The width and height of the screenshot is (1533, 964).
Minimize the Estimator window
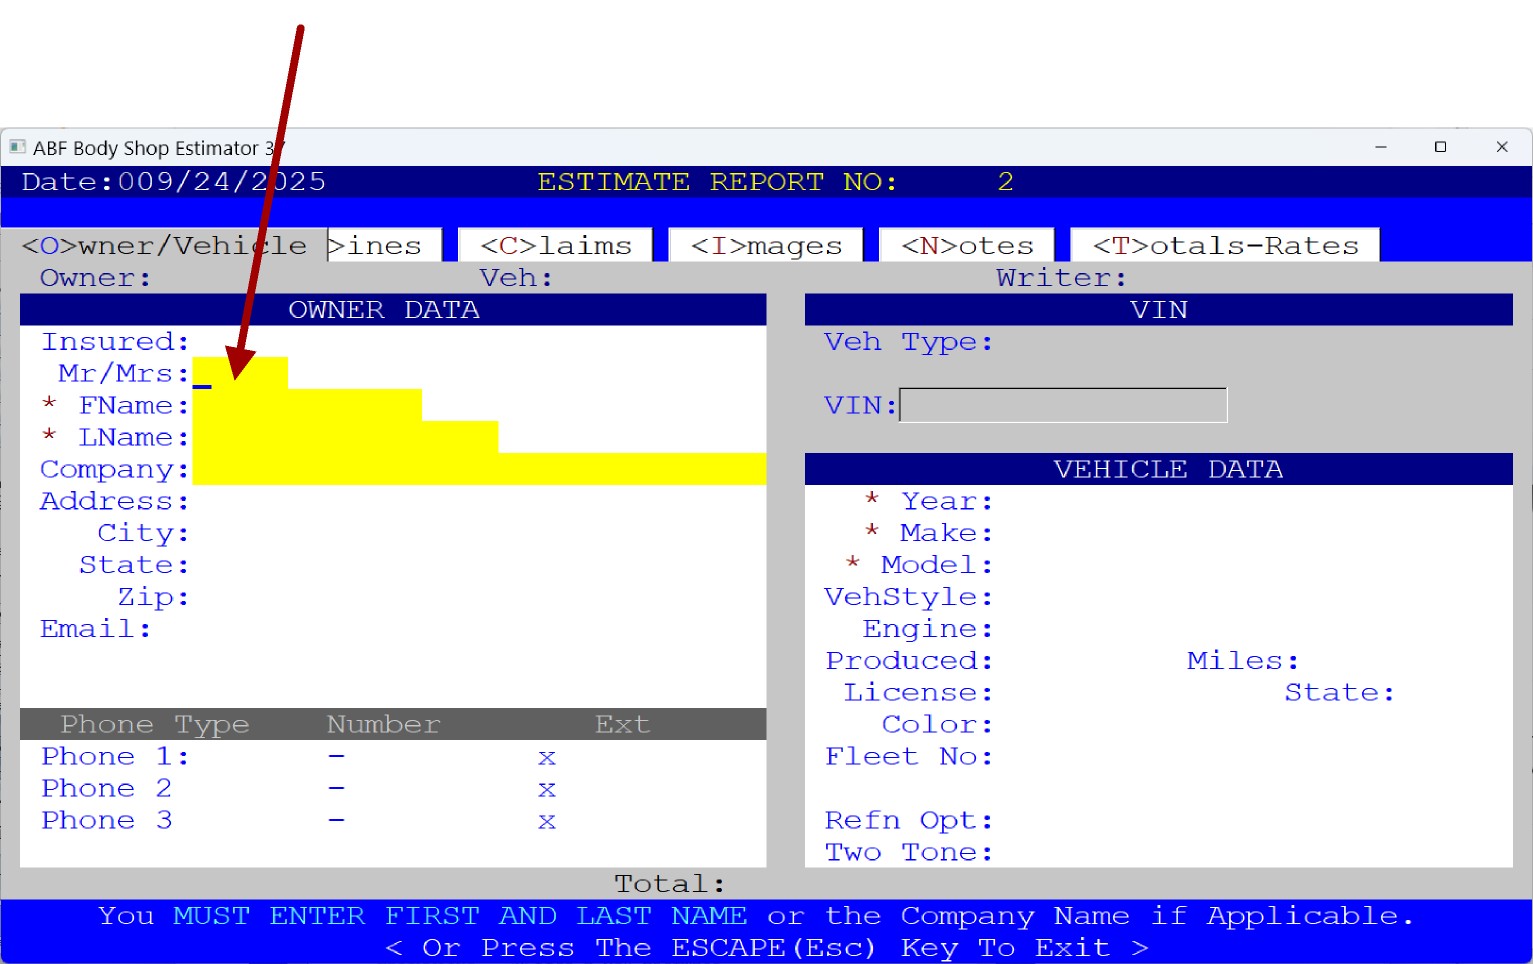tap(1380, 147)
